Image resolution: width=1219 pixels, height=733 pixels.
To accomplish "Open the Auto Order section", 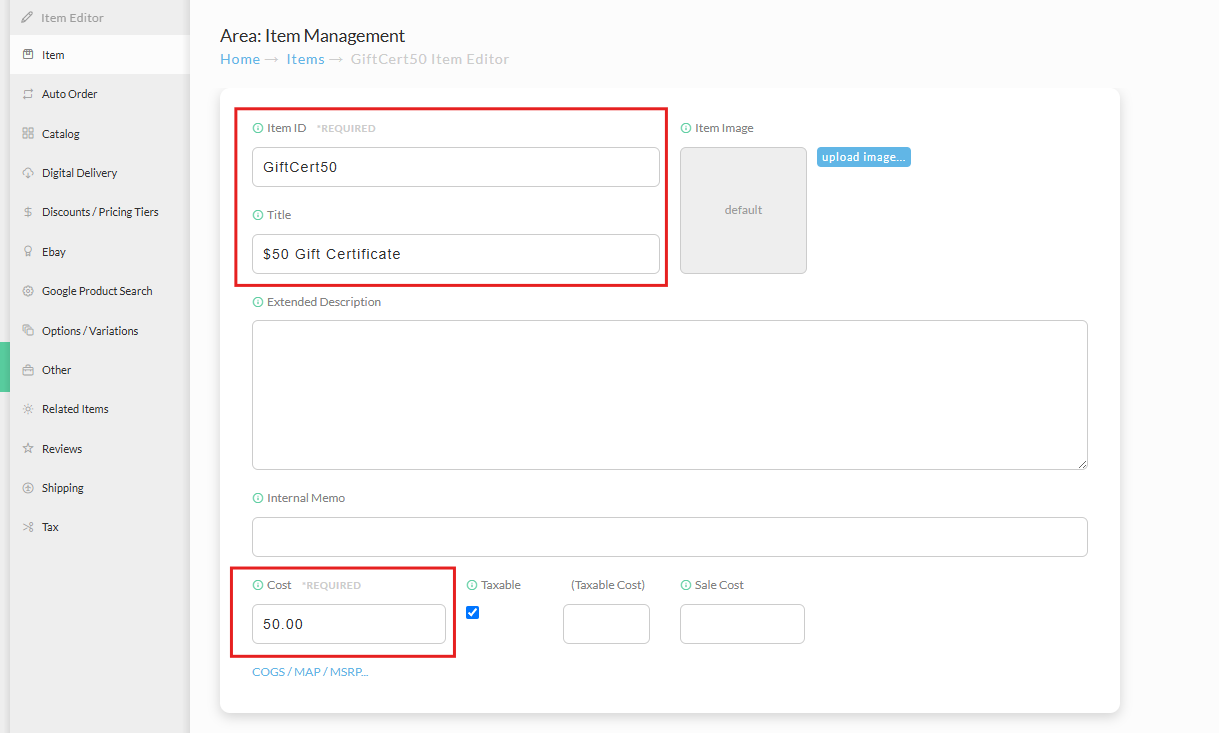I will [100, 94].
